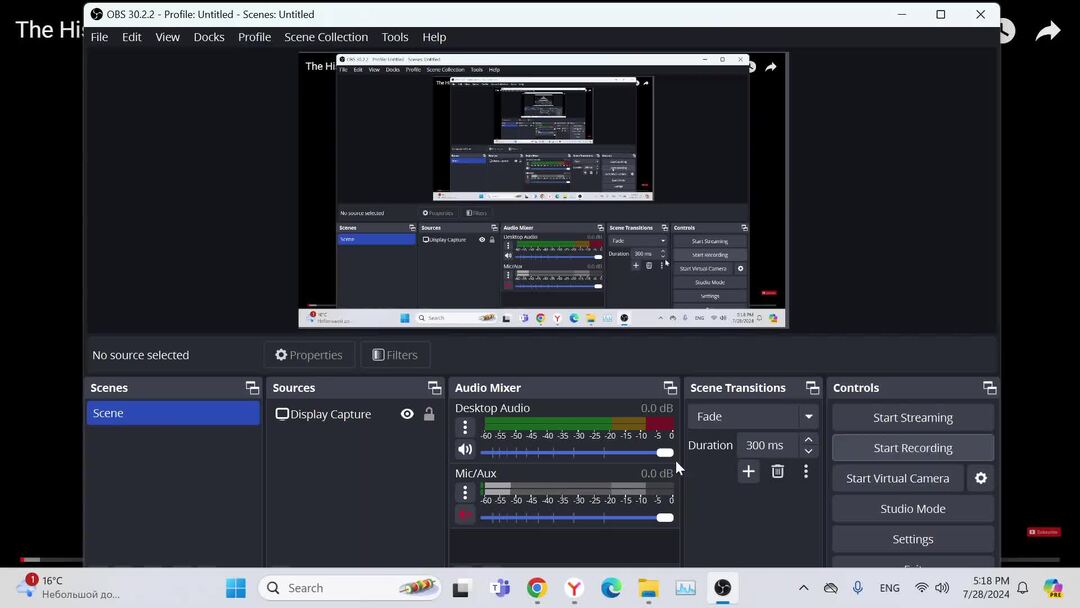Pop out the Controls dock
The height and width of the screenshot is (608, 1080).
click(990, 388)
